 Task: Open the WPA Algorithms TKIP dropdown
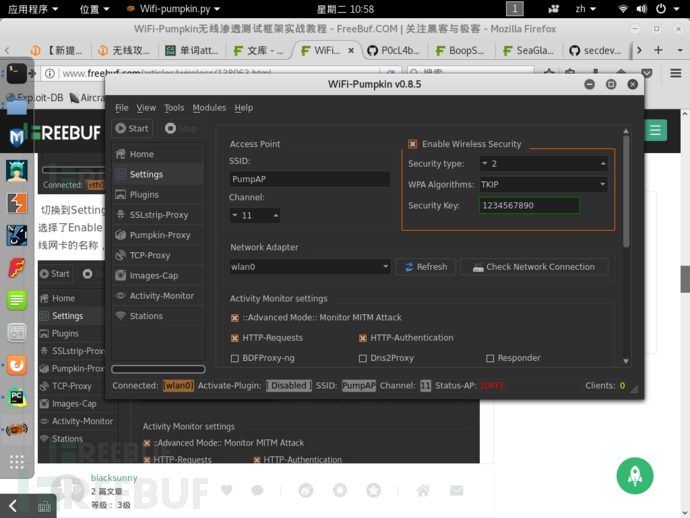543,184
